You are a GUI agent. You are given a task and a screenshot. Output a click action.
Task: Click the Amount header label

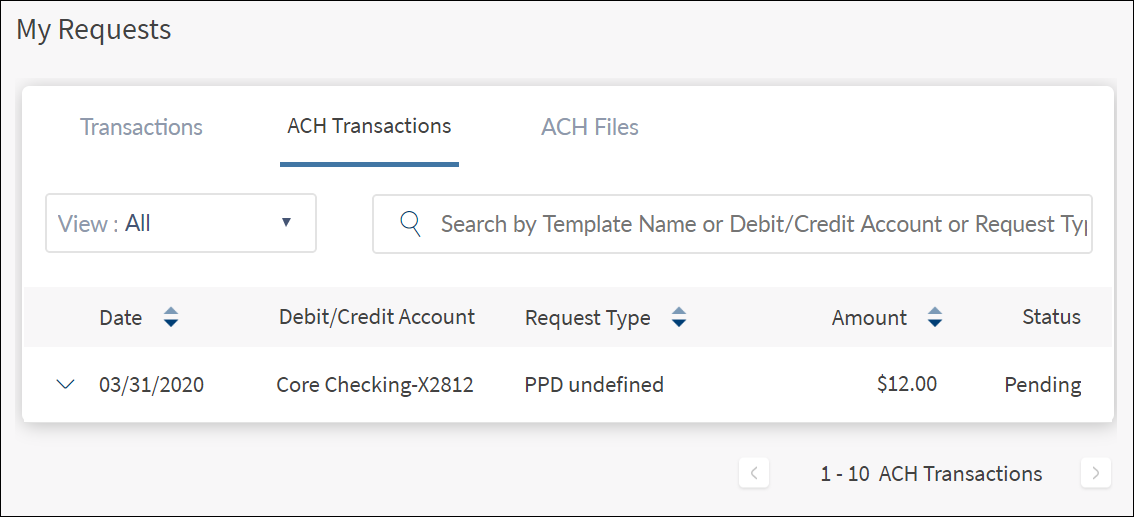point(869,318)
